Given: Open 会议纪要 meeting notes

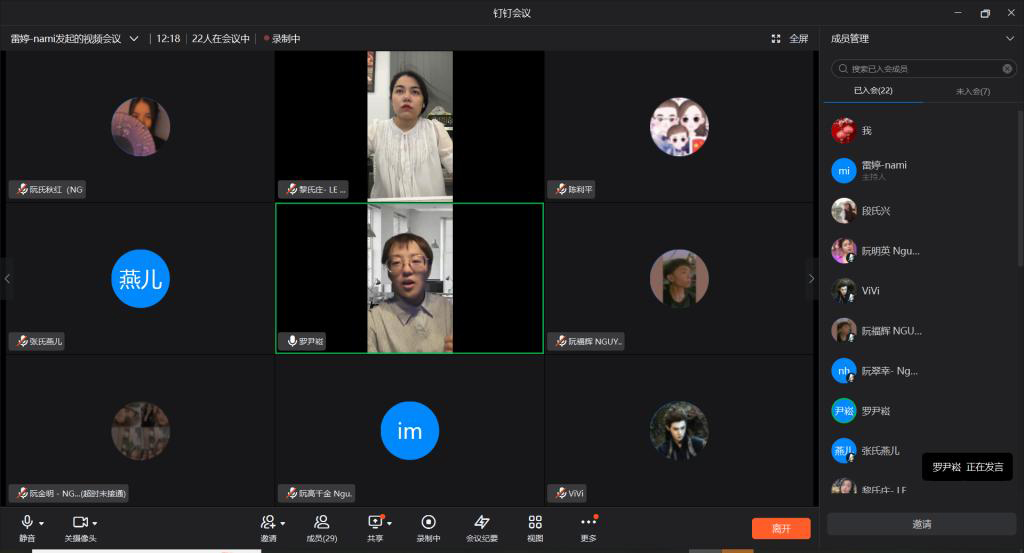Looking at the screenshot, I should point(482,523).
